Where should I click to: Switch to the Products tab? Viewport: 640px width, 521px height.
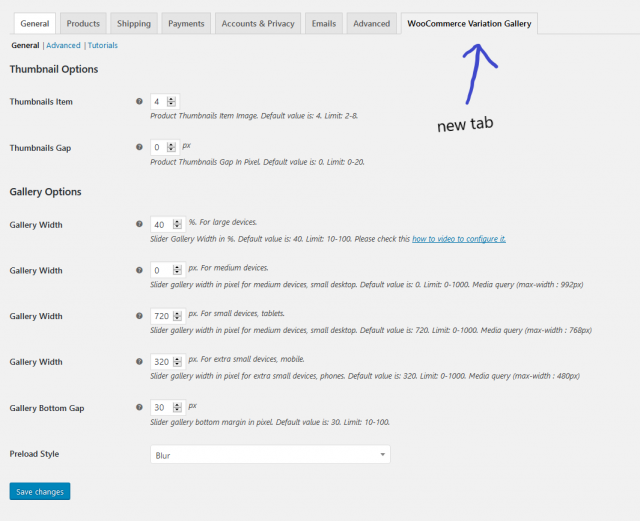(83, 23)
